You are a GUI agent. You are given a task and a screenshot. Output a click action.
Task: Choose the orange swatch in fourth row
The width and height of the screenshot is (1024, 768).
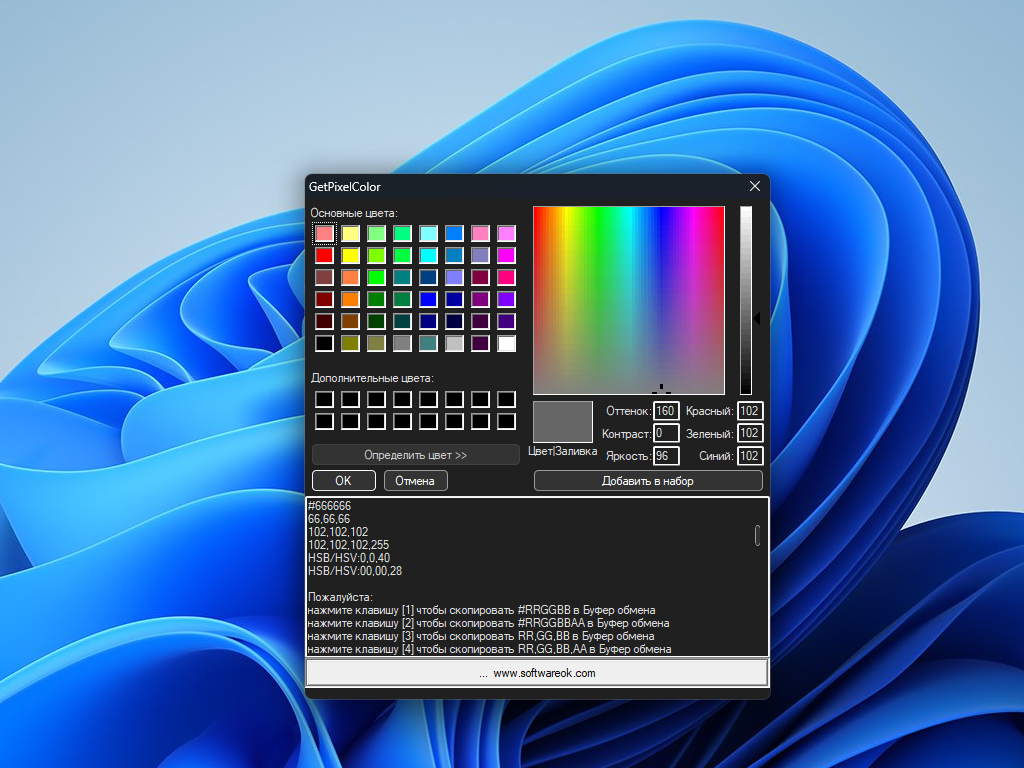point(350,299)
